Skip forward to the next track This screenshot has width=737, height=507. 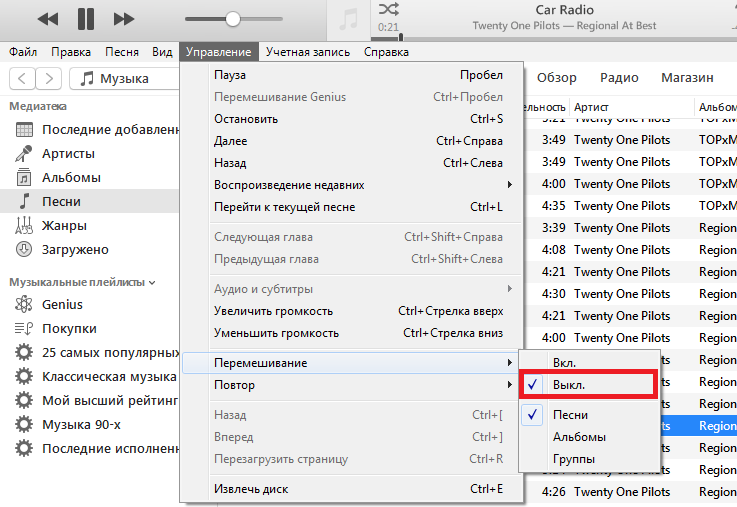[x=124, y=19]
